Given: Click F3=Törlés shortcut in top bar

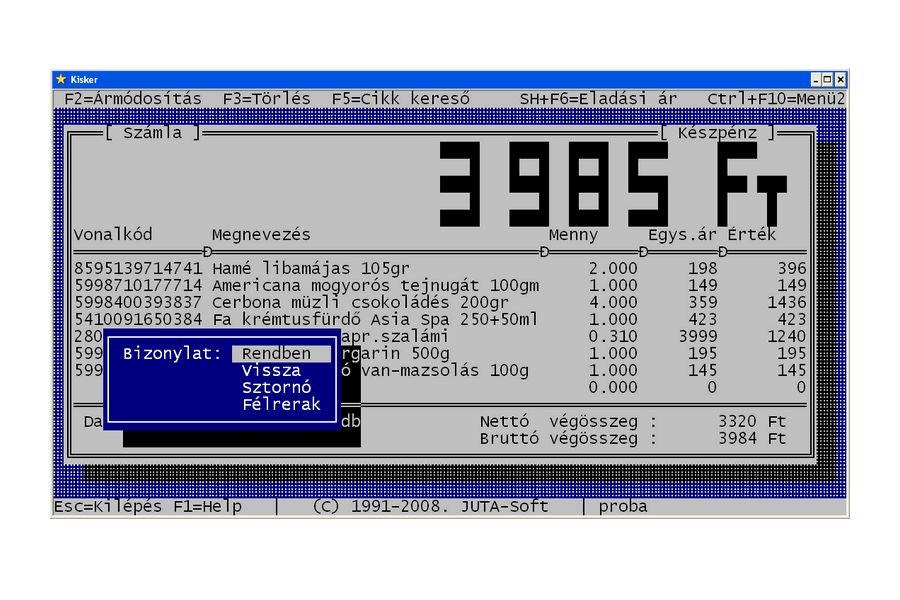Looking at the screenshot, I should [266, 99].
